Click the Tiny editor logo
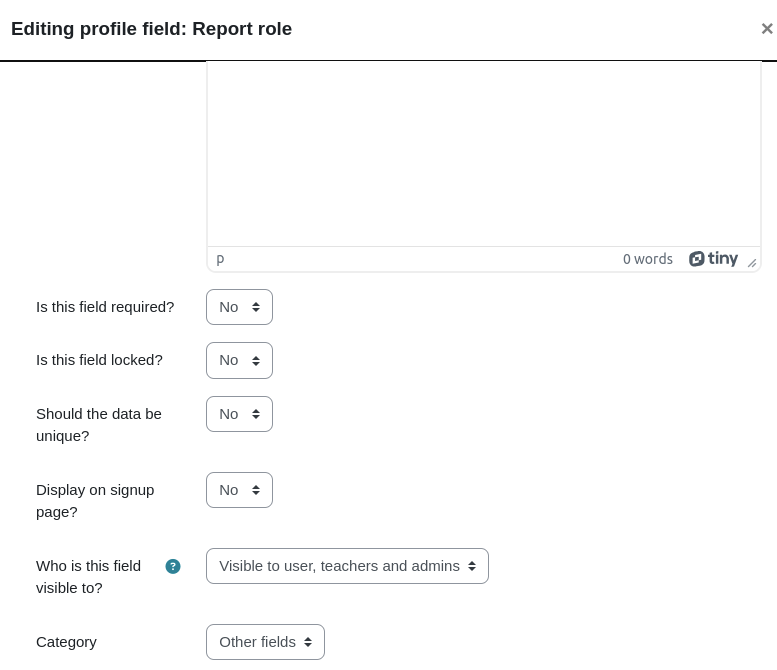Image resolution: width=777 pixels, height=670 pixels. (713, 259)
